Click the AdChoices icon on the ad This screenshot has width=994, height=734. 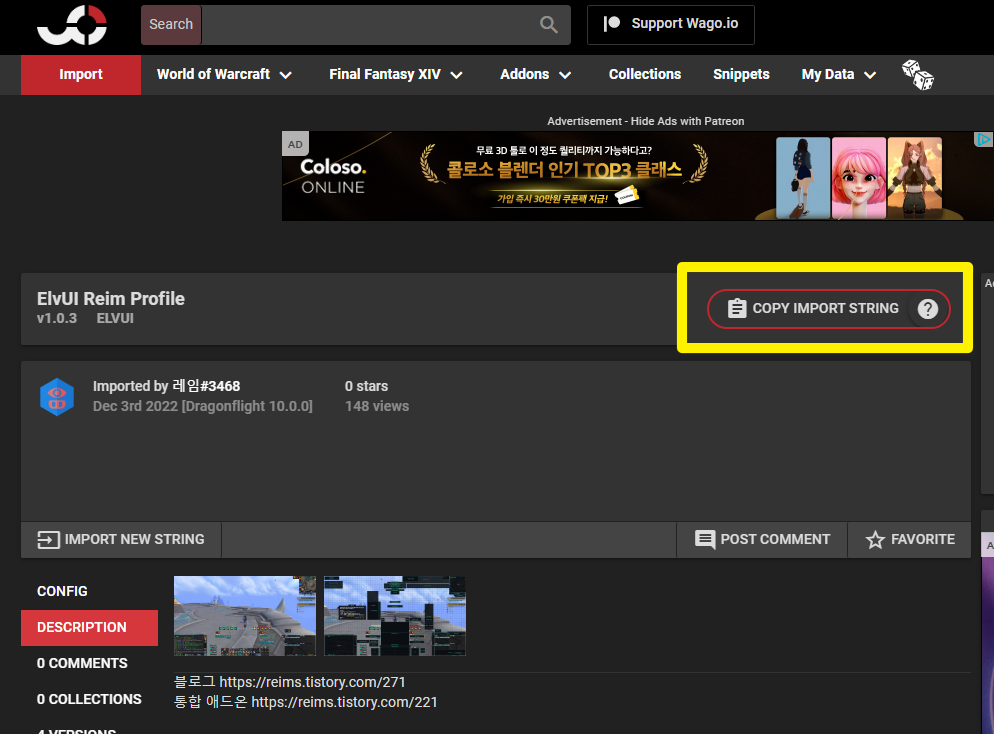point(983,139)
